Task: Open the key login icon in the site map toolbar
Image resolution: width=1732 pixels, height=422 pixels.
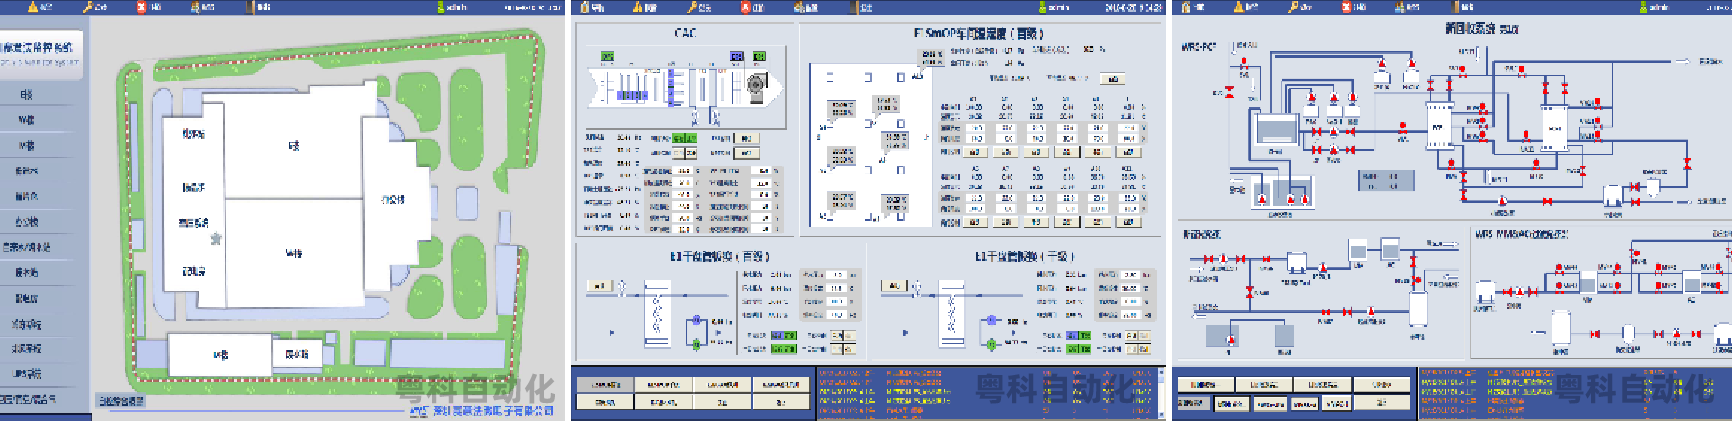Action: click(89, 7)
